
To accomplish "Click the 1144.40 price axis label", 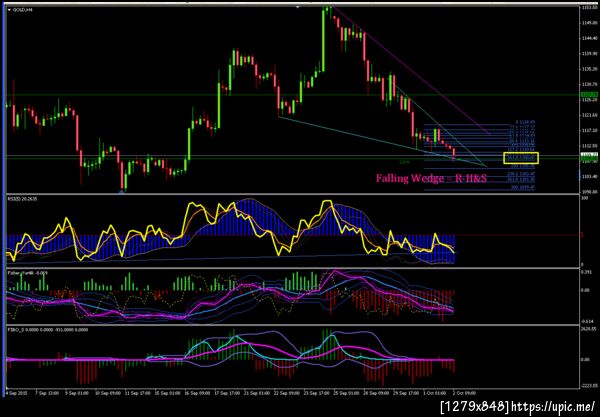I will 590,38.
